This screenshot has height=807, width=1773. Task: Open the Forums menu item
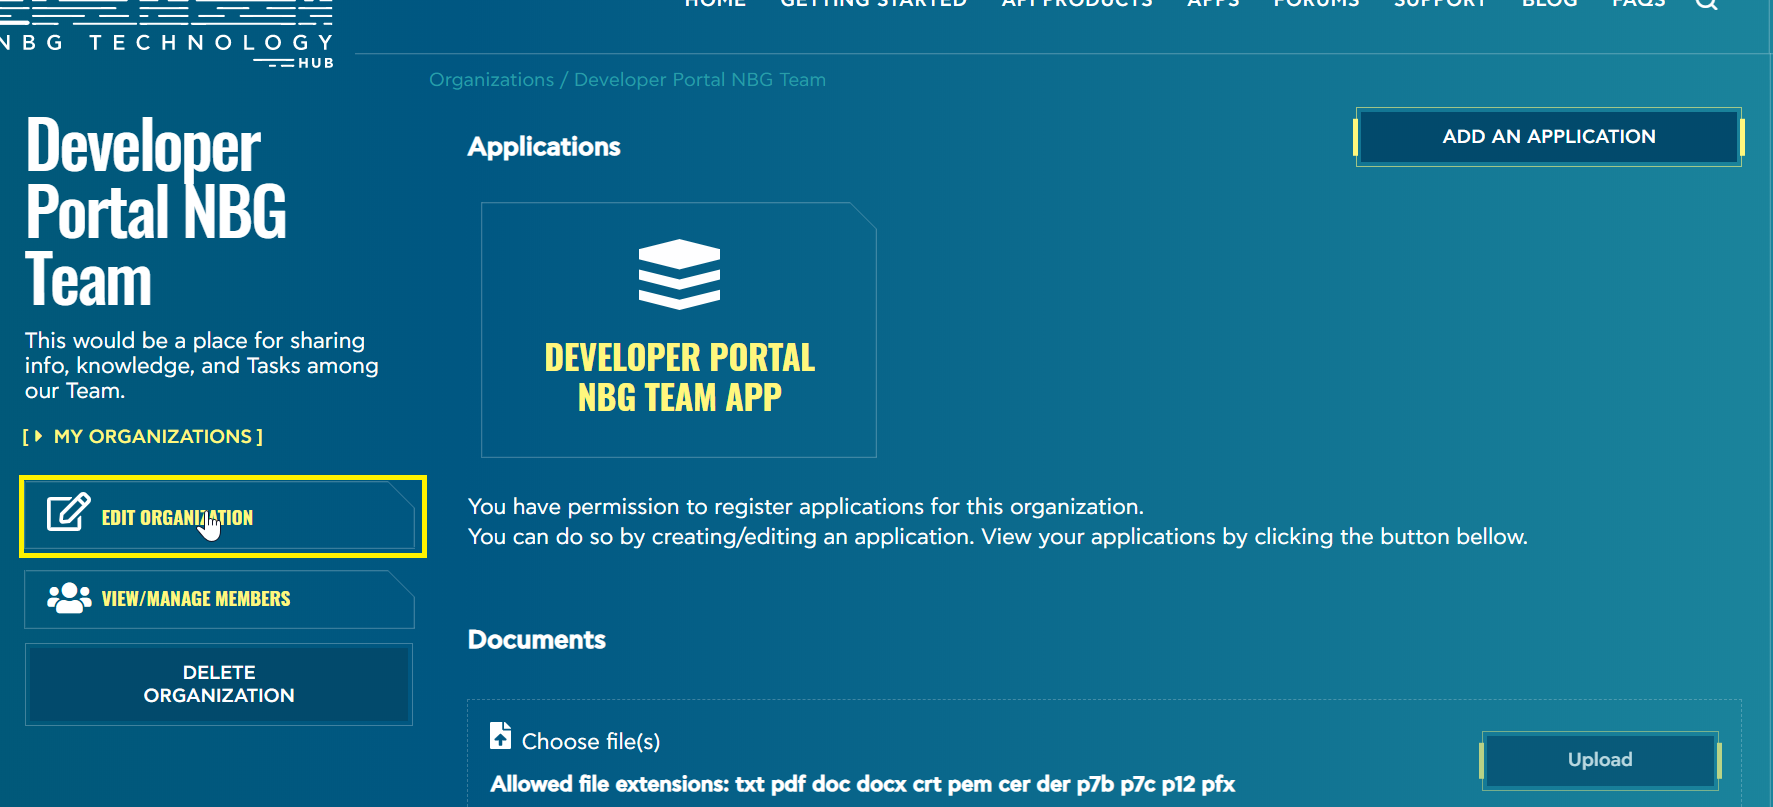[1316, 4]
